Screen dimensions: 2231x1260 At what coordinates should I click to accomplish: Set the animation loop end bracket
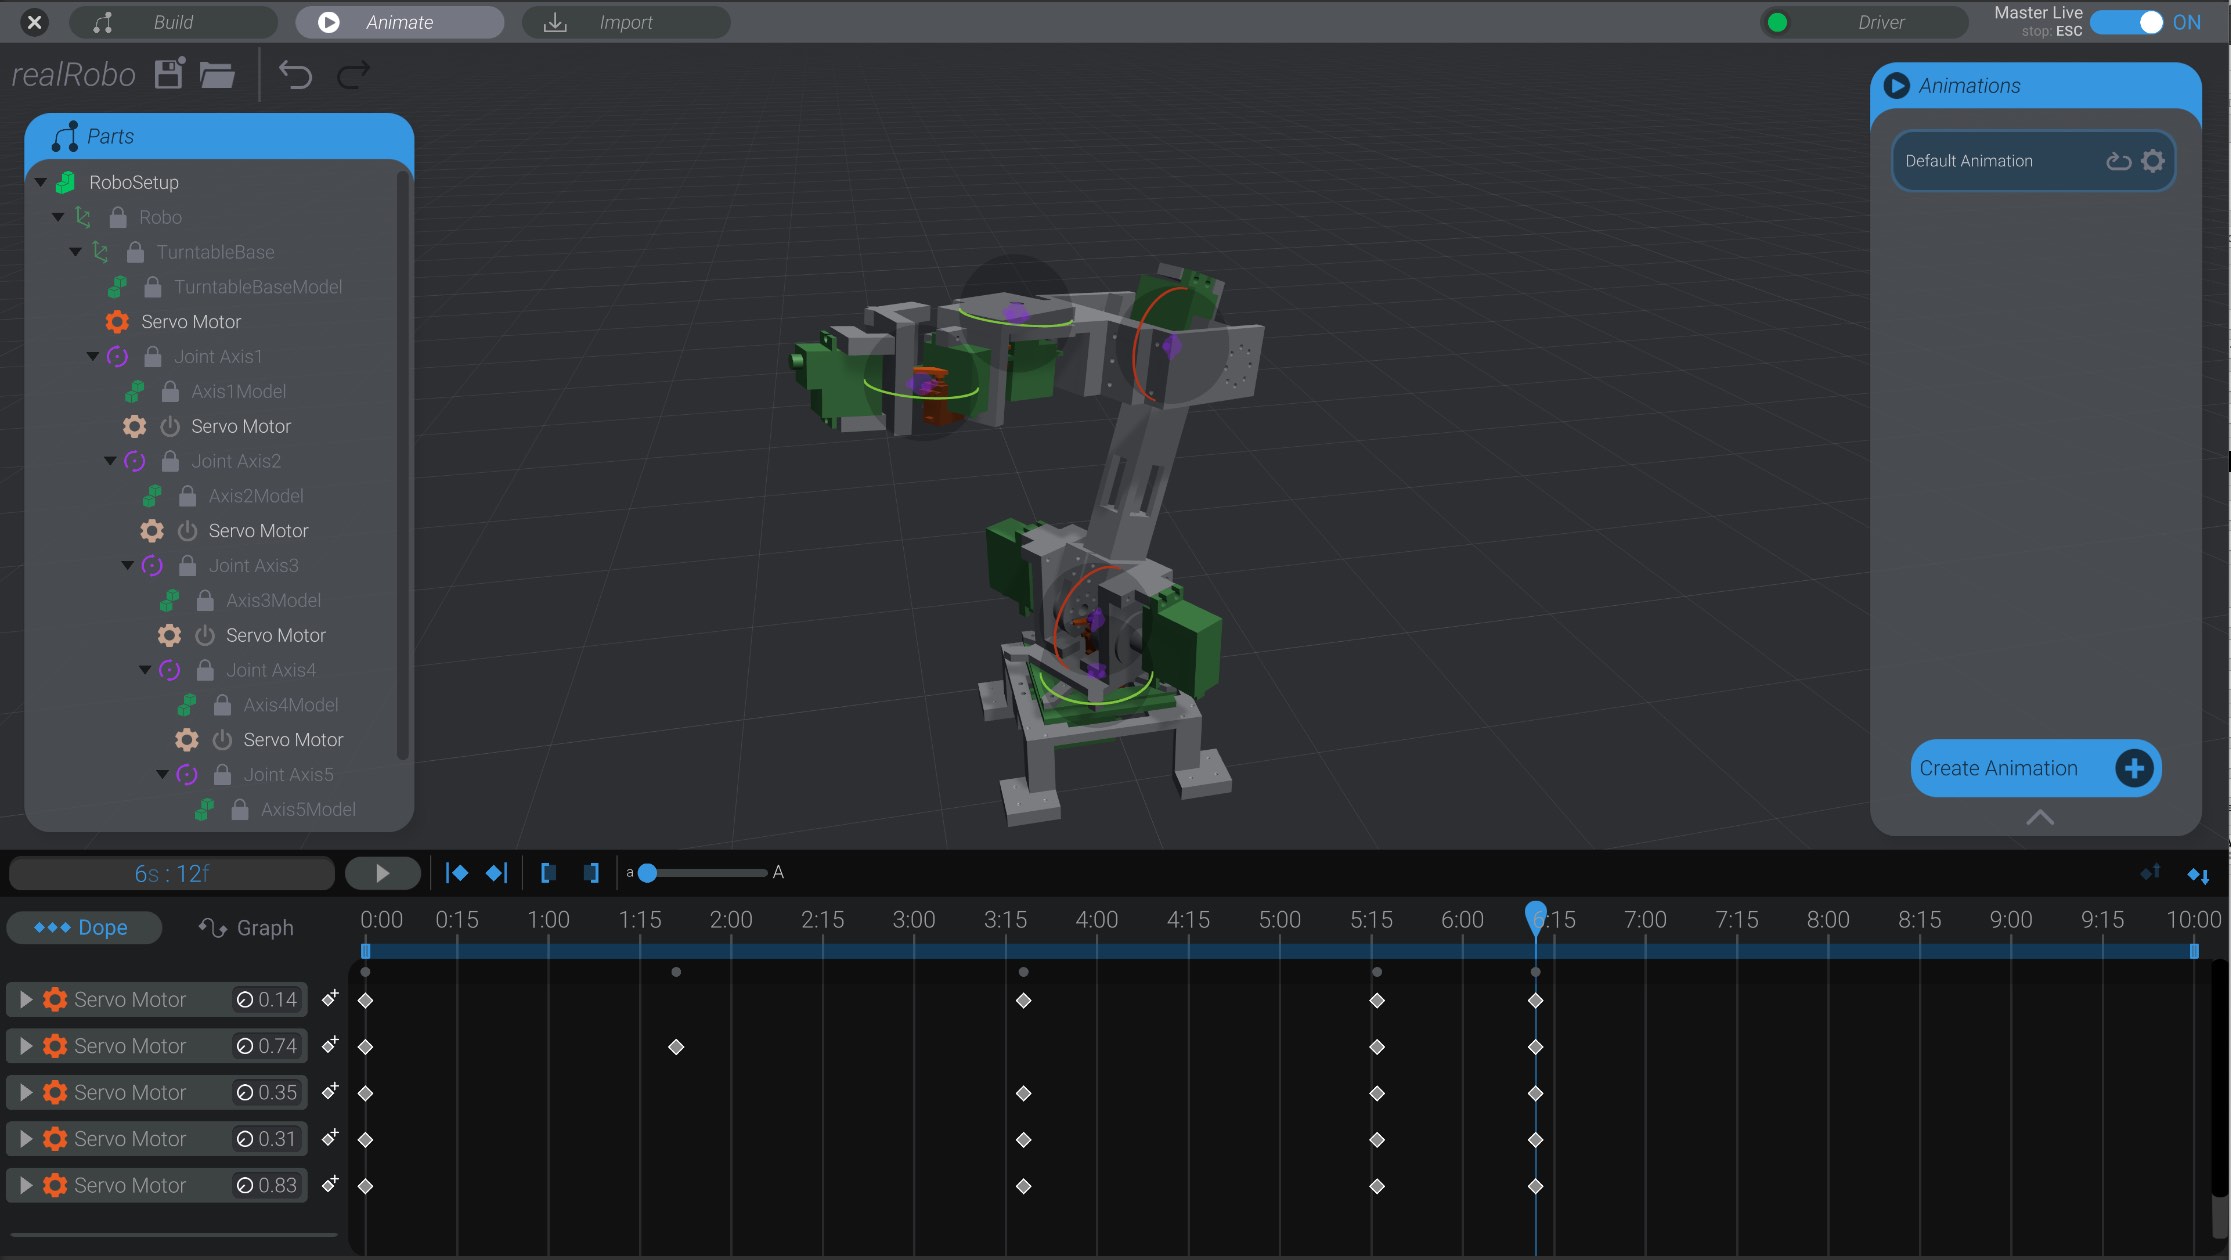point(590,872)
